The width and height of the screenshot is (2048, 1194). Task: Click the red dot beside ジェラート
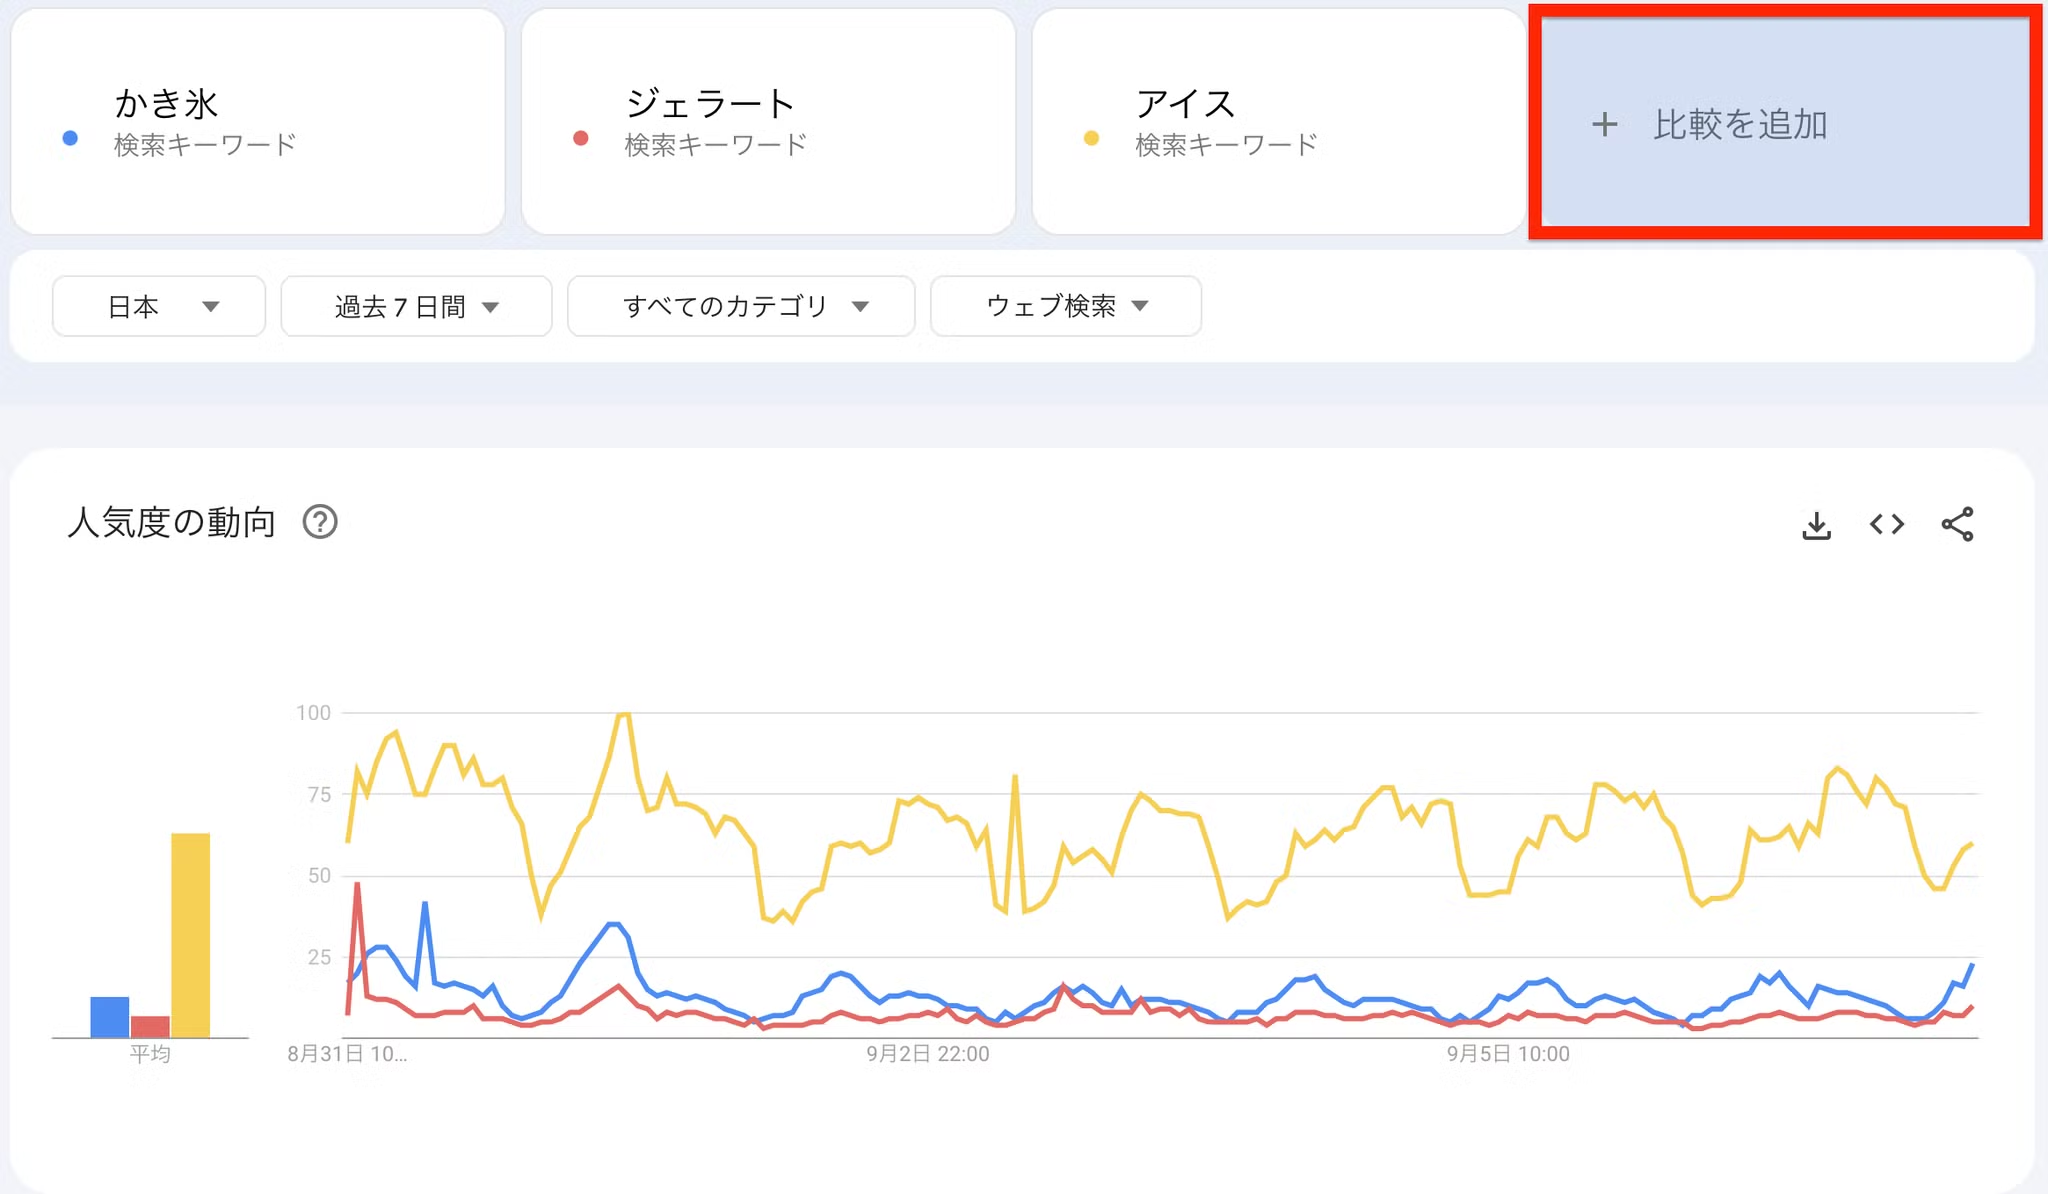(581, 139)
